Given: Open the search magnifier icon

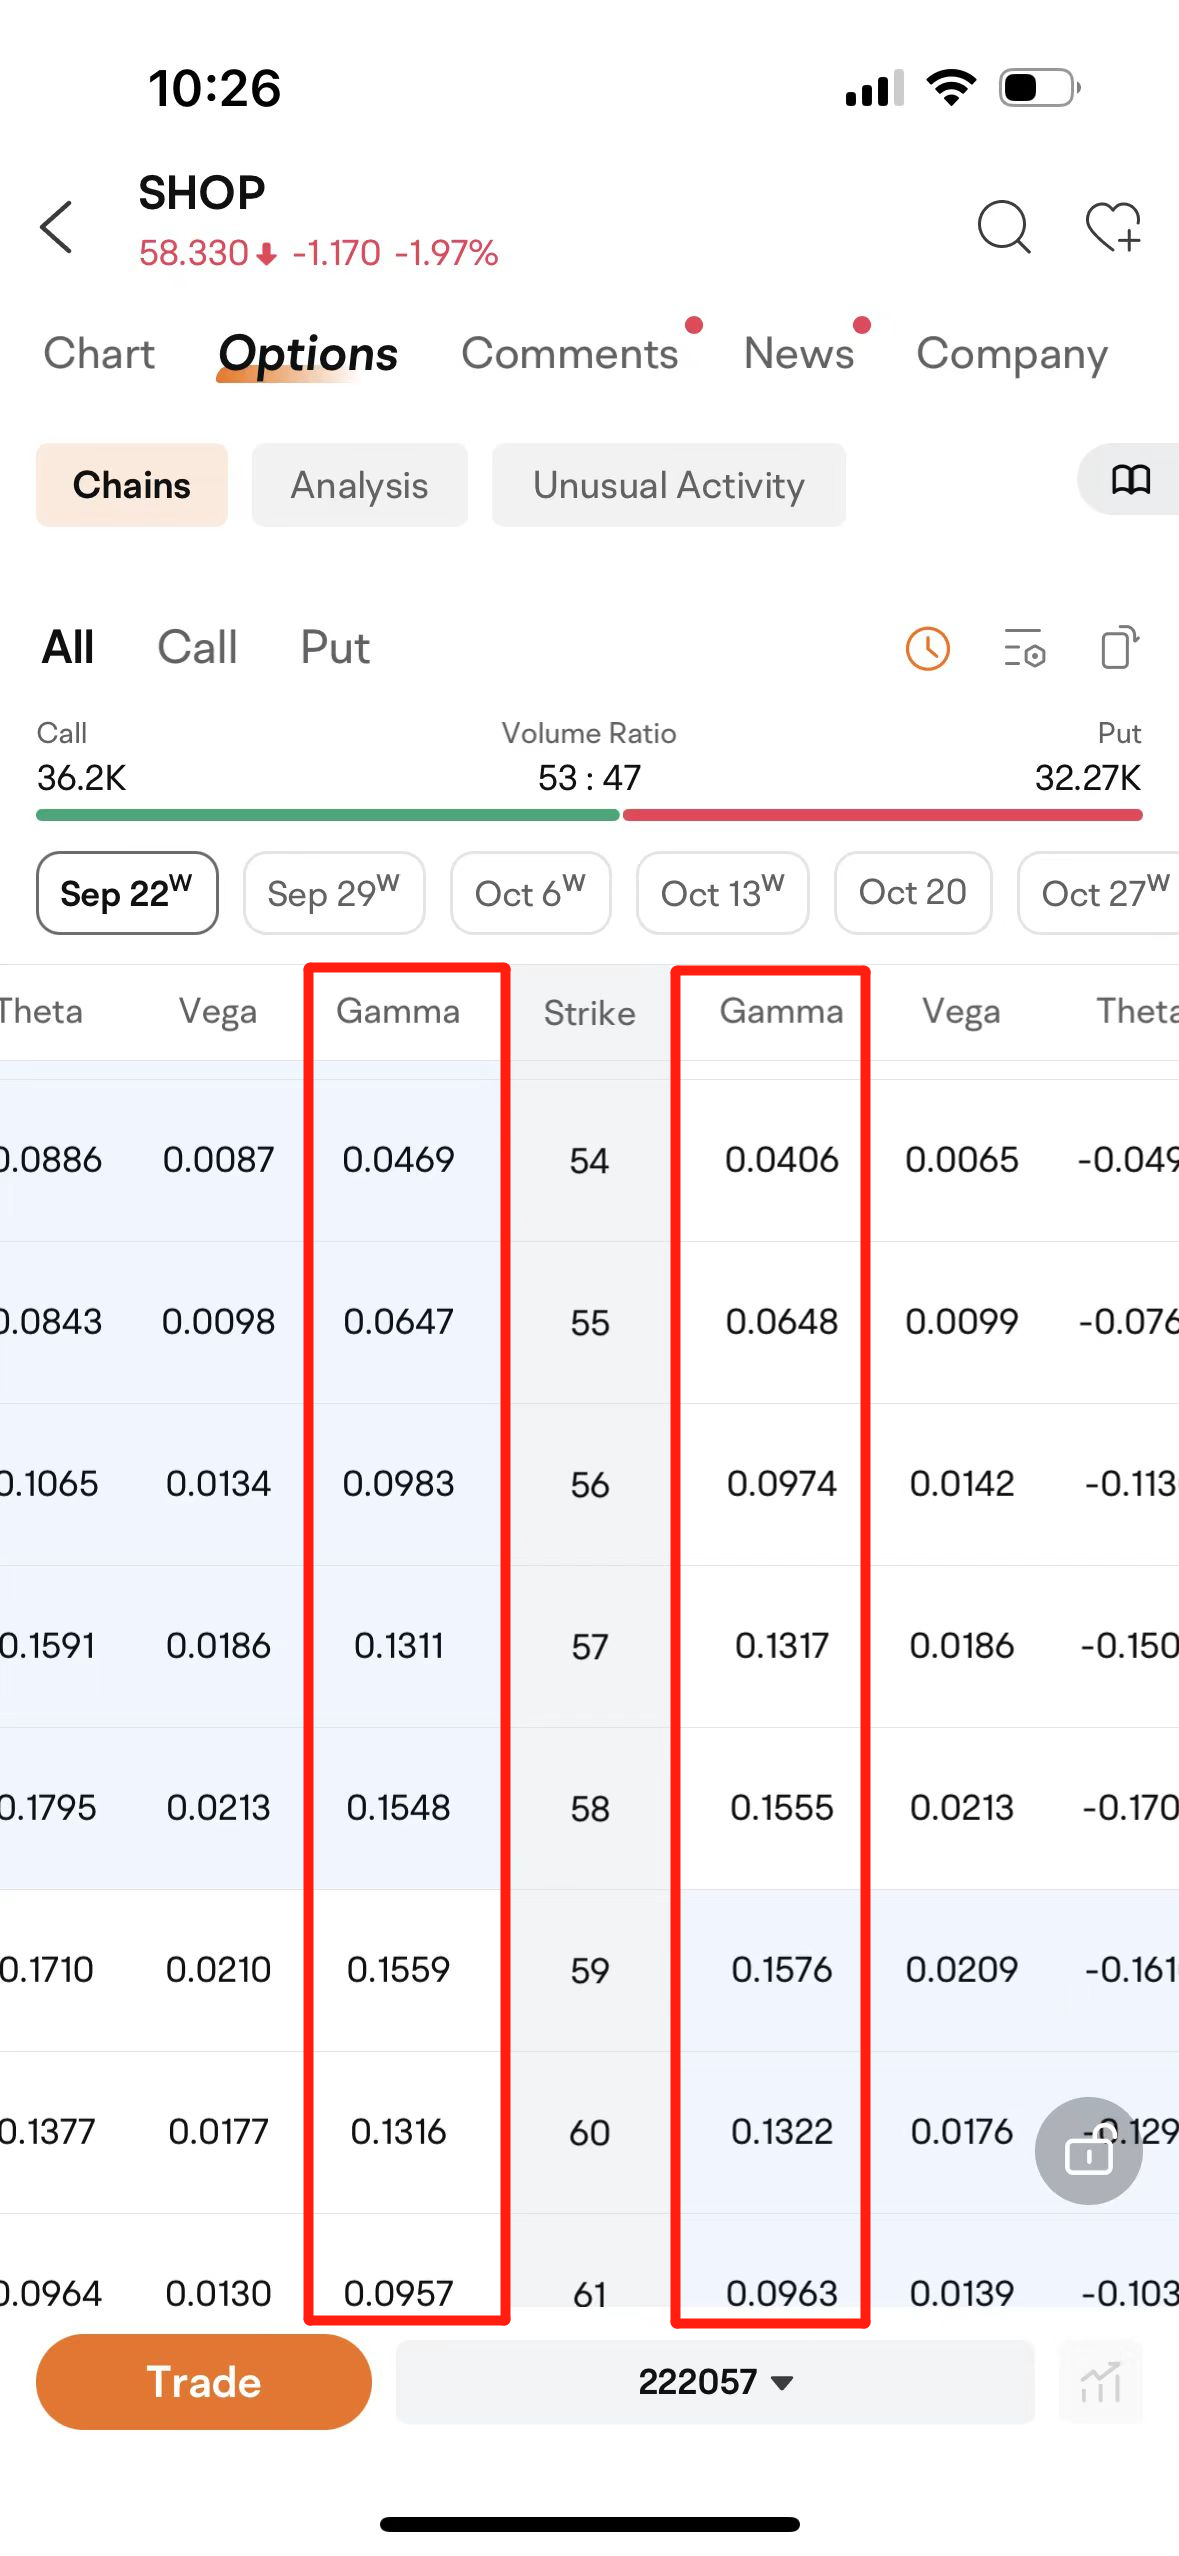Looking at the screenshot, I should pyautogui.click(x=1003, y=227).
